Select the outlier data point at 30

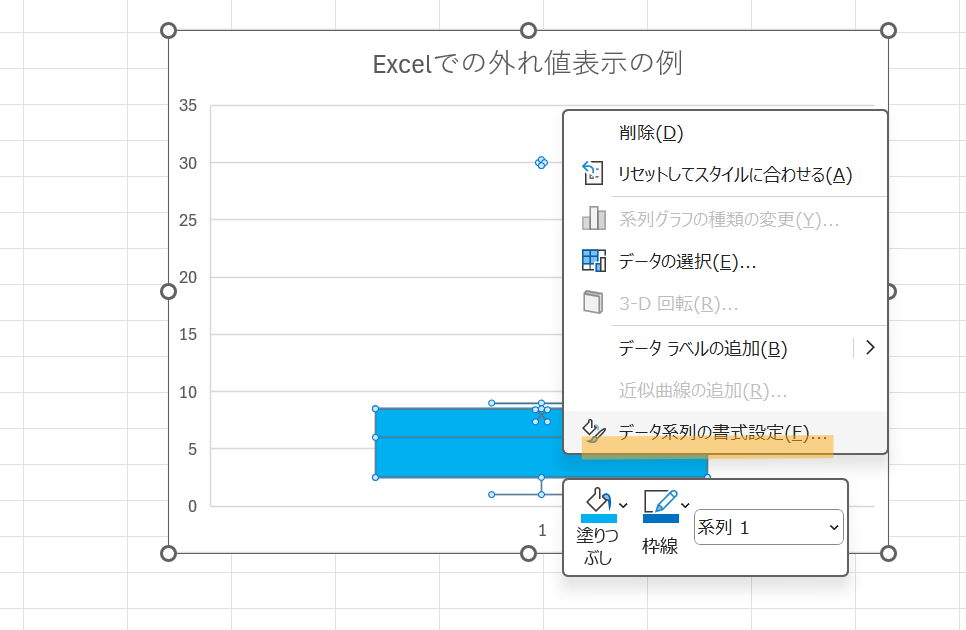541,162
